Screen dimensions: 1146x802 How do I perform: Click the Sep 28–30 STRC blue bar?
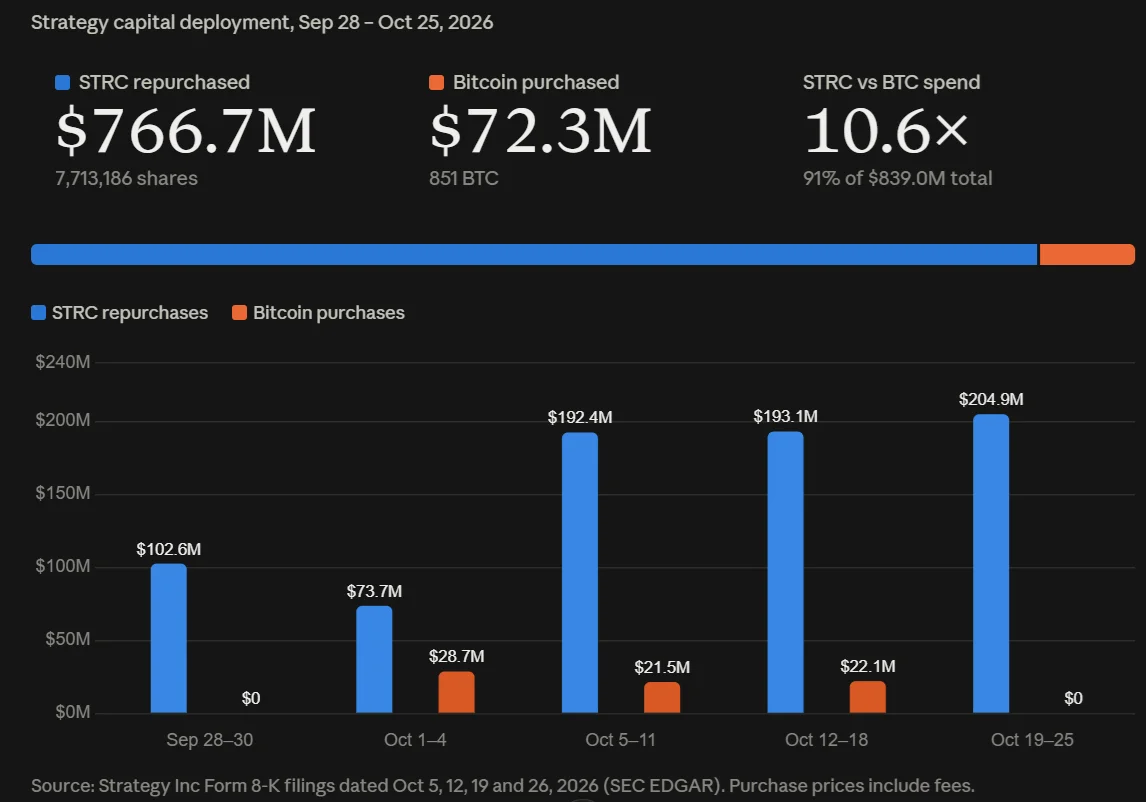coord(169,638)
